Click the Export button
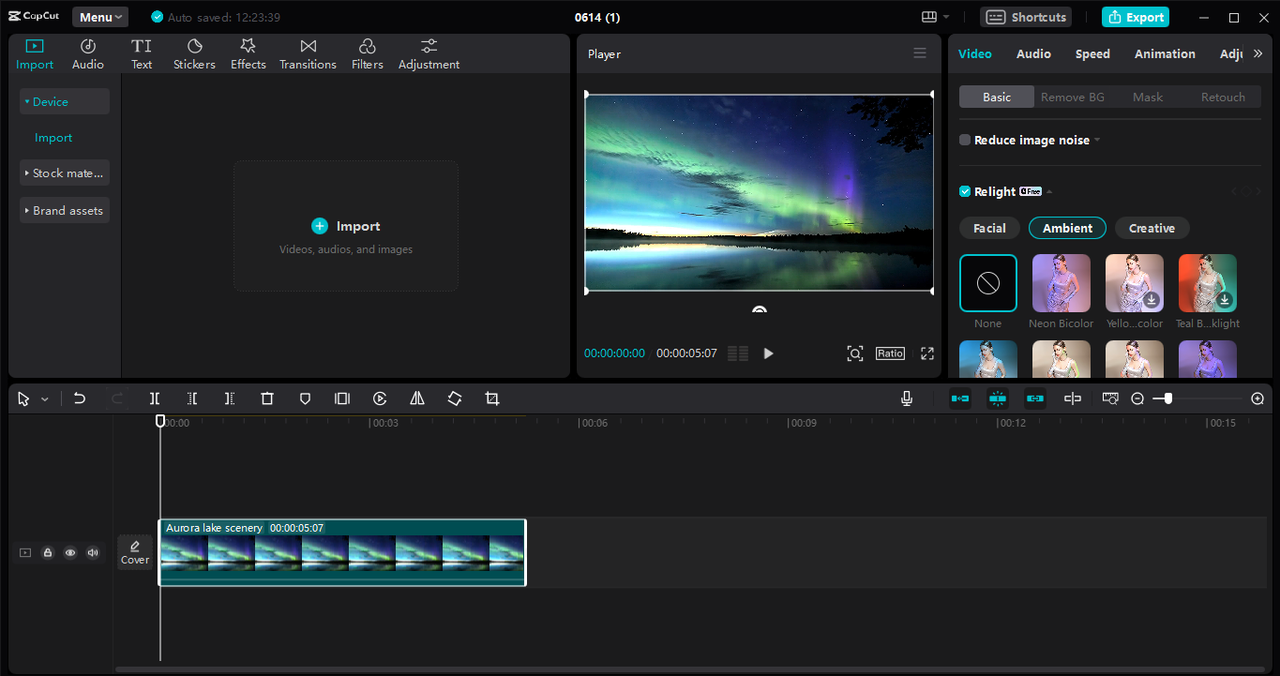Image resolution: width=1280 pixels, height=676 pixels. [1135, 17]
